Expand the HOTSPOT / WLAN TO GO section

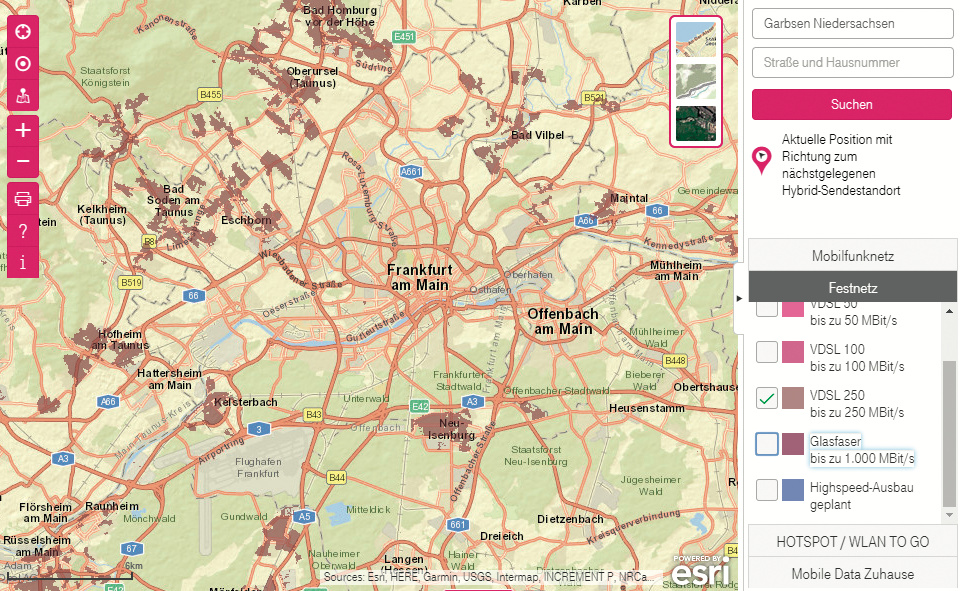(x=852, y=542)
